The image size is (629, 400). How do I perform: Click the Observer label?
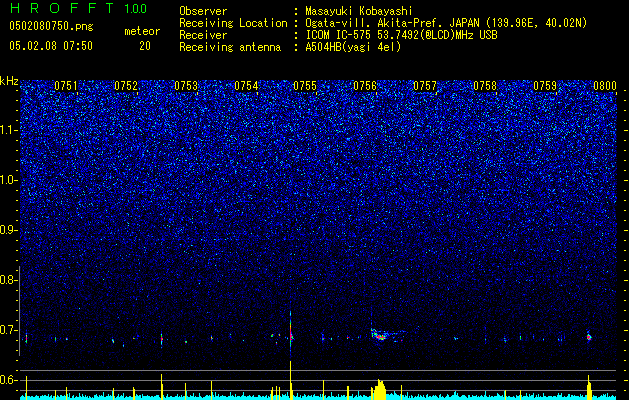203,11
